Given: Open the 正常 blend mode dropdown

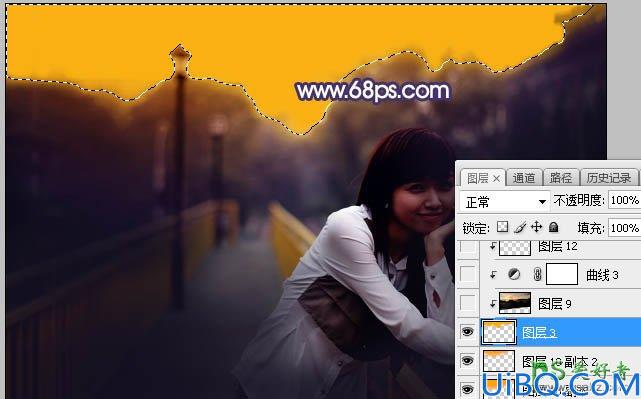Looking at the screenshot, I should (x=504, y=202).
